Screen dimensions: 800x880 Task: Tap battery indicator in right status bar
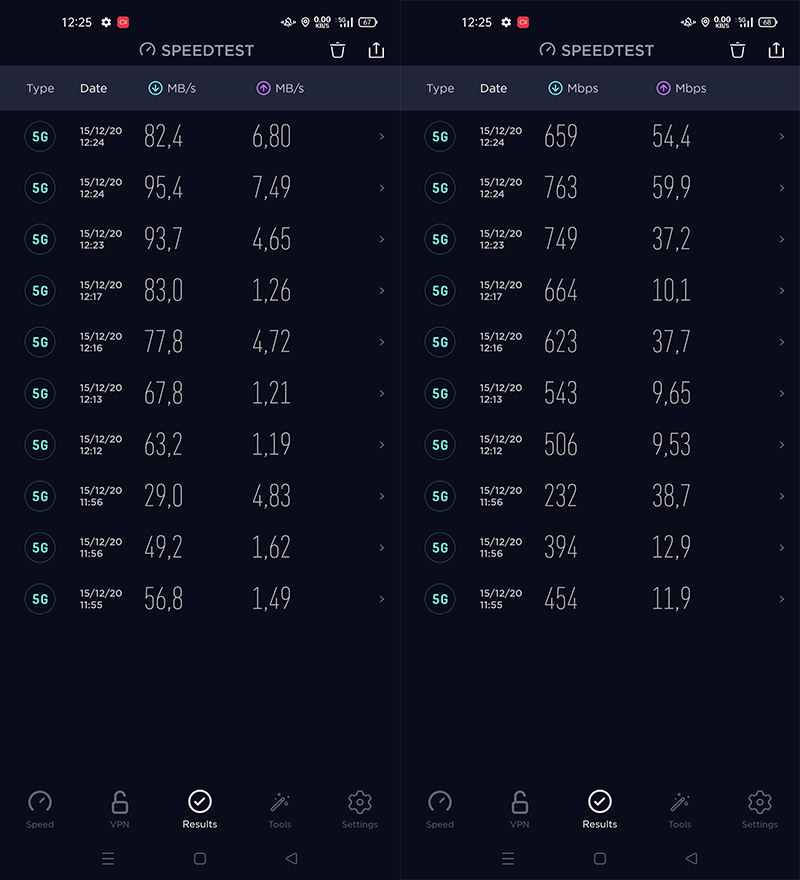767,22
